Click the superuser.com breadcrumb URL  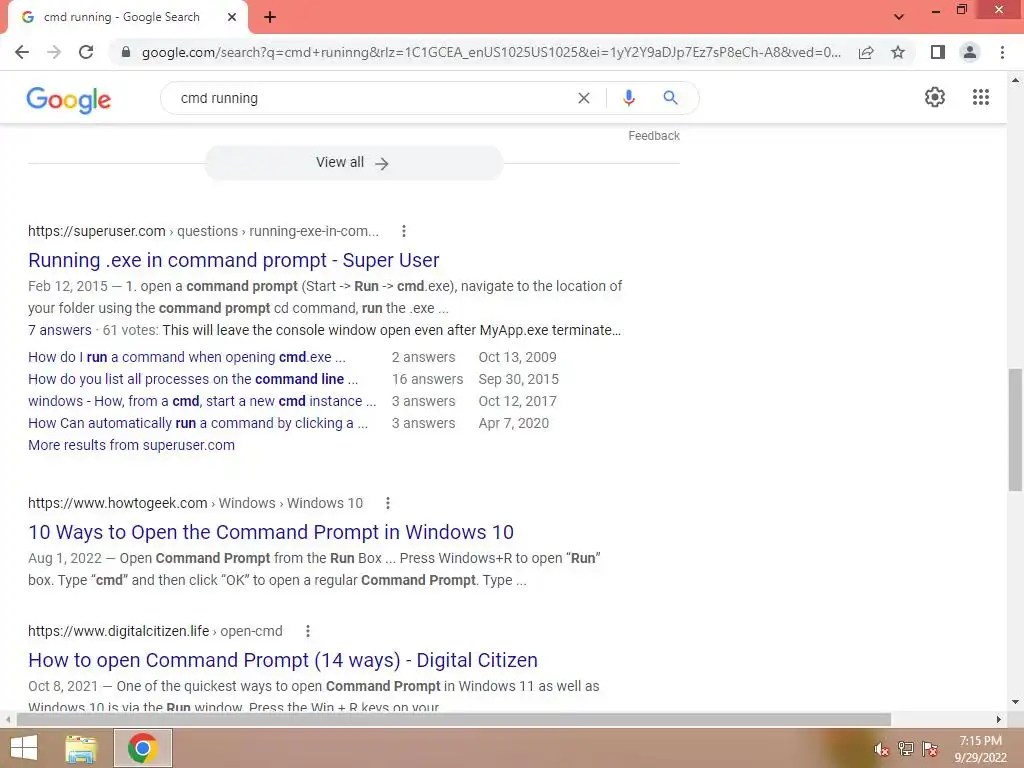tap(203, 231)
